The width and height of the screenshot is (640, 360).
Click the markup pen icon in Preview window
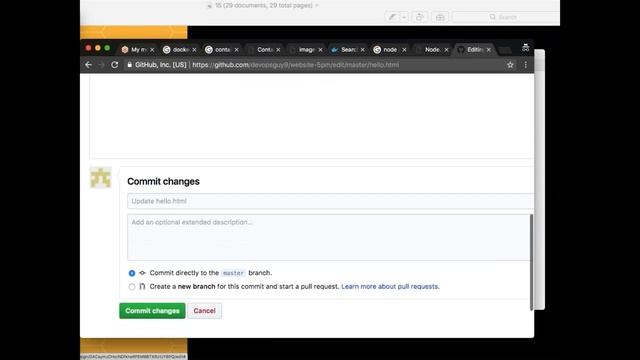(x=392, y=17)
